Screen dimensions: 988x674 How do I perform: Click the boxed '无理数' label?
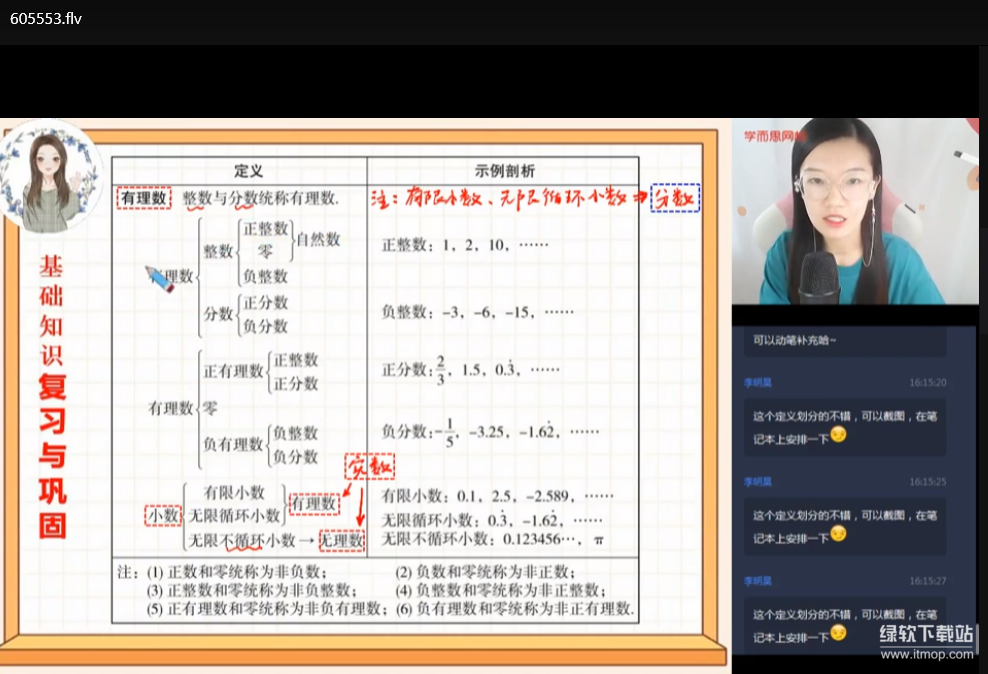(342, 540)
